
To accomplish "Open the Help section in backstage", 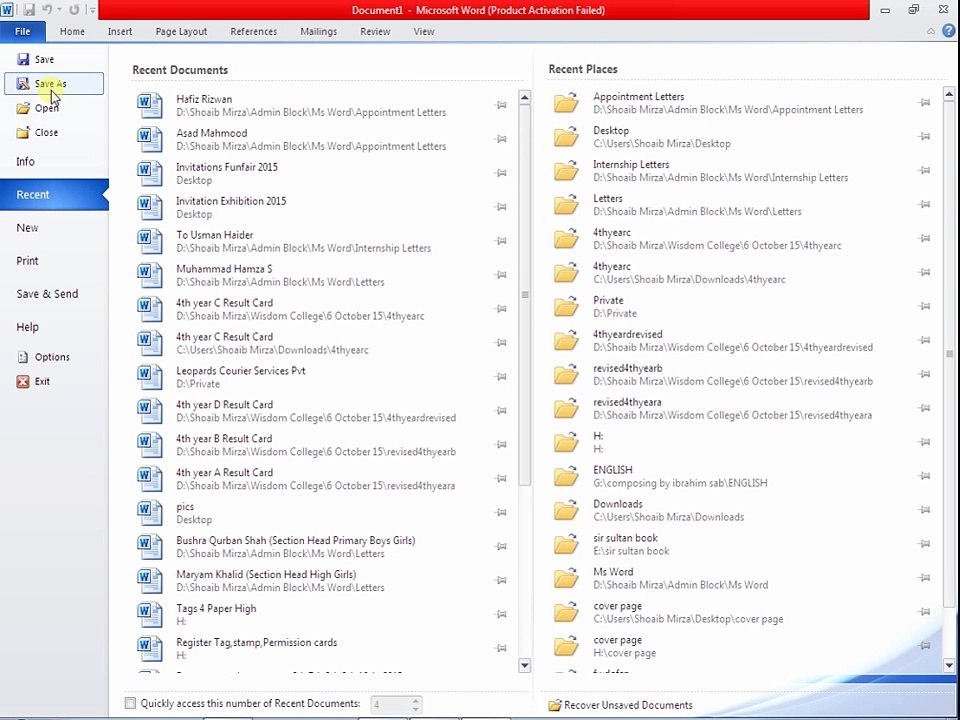I will (x=27, y=327).
